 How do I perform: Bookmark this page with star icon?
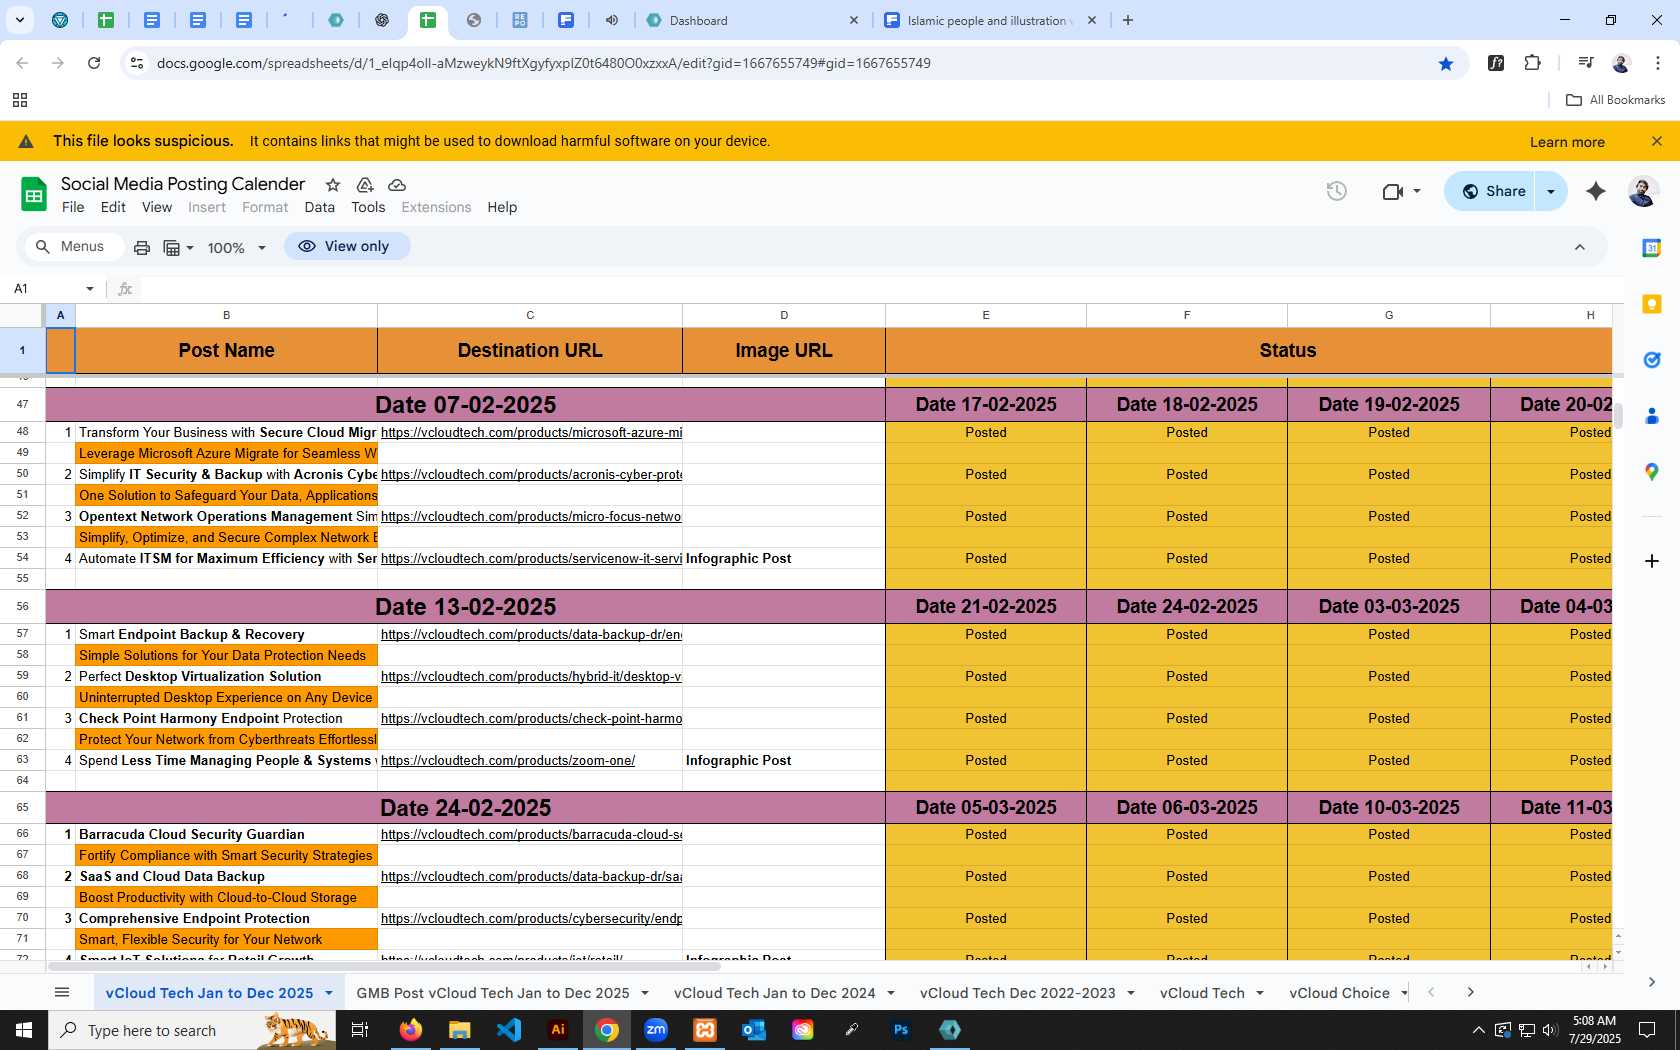(1446, 63)
